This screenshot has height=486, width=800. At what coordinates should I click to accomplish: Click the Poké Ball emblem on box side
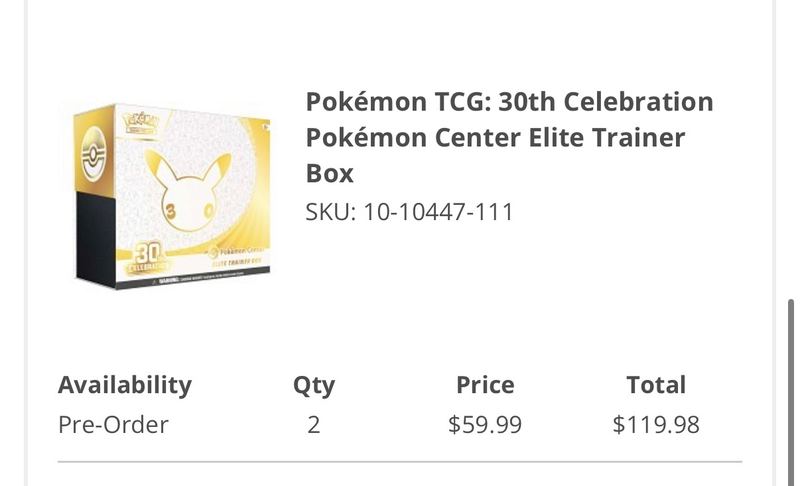(x=94, y=154)
